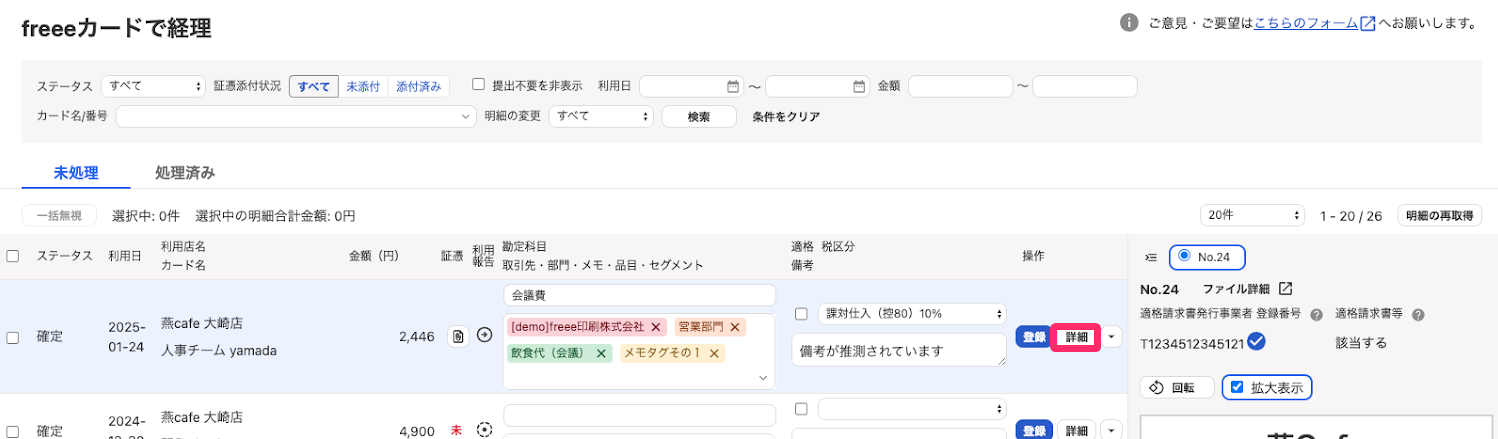The image size is (1498, 439).
Task: Toggle the select-all checkbox in table header
Action: (x=13, y=256)
